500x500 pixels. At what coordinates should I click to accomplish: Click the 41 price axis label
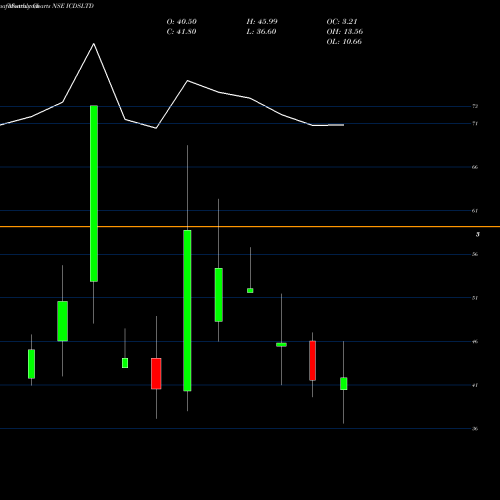475,385
